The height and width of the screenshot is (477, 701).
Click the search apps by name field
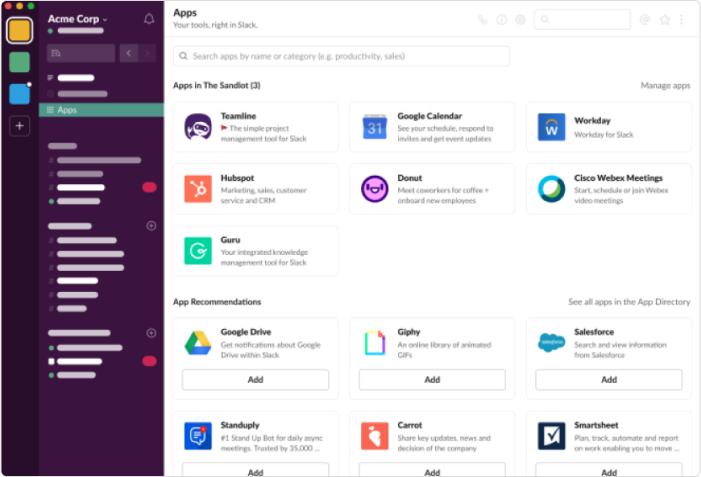click(341, 56)
